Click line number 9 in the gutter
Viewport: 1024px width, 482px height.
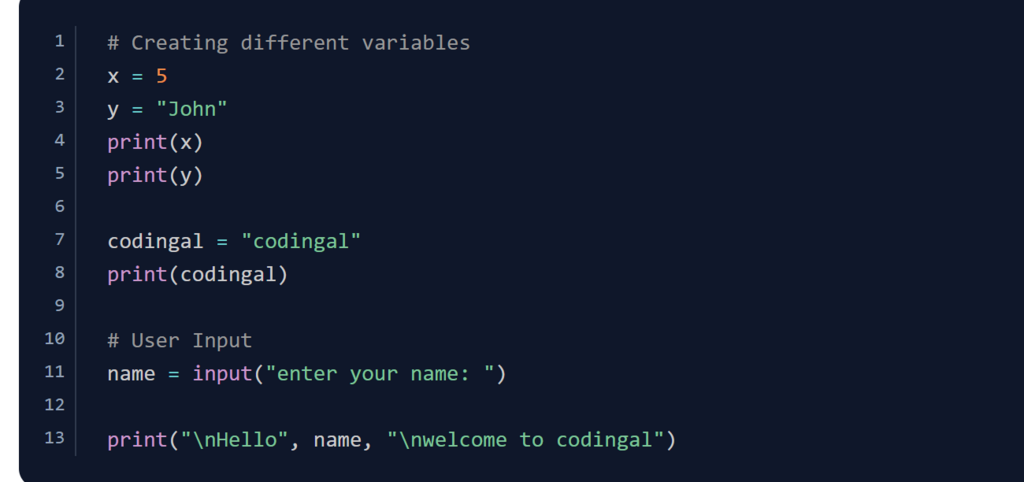59,305
